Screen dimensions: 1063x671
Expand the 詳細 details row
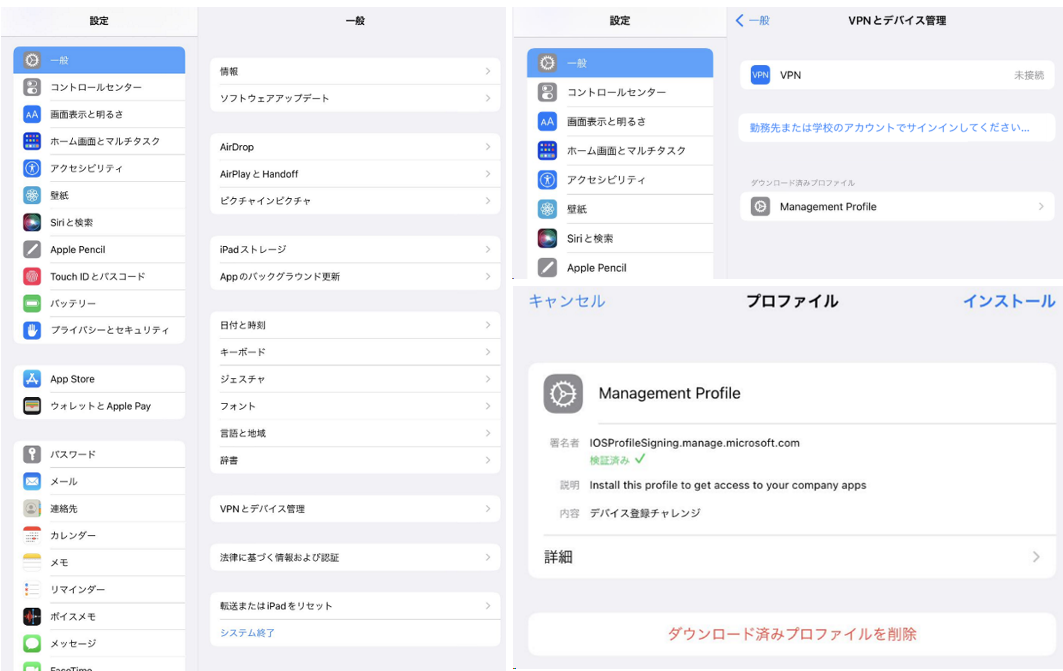coord(791,557)
